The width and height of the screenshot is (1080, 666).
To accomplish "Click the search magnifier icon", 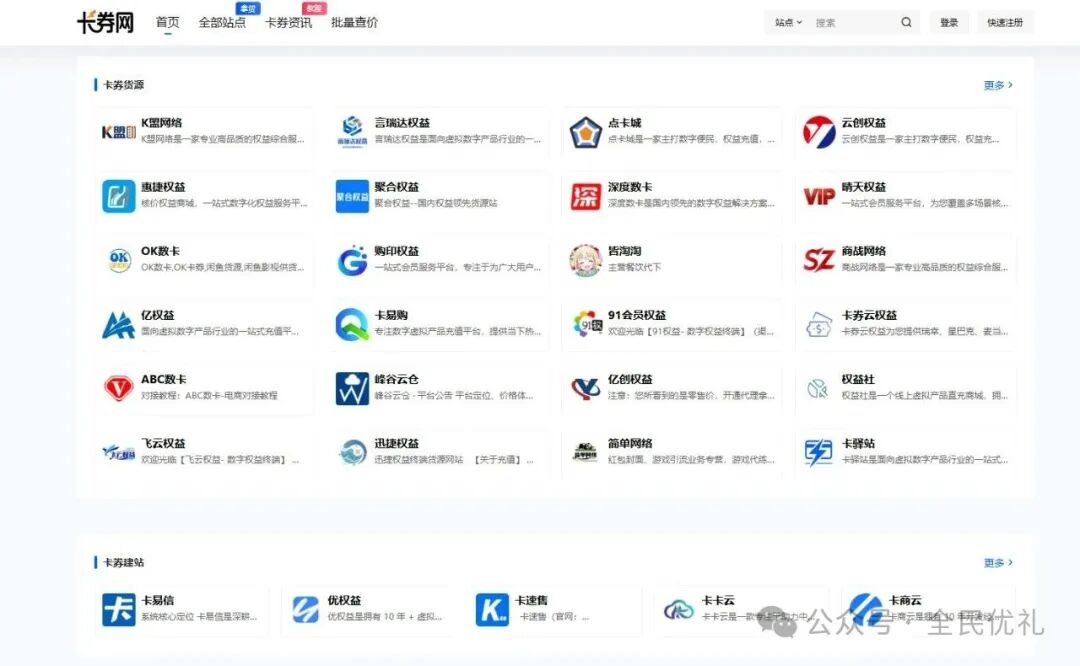I will [x=906, y=22].
